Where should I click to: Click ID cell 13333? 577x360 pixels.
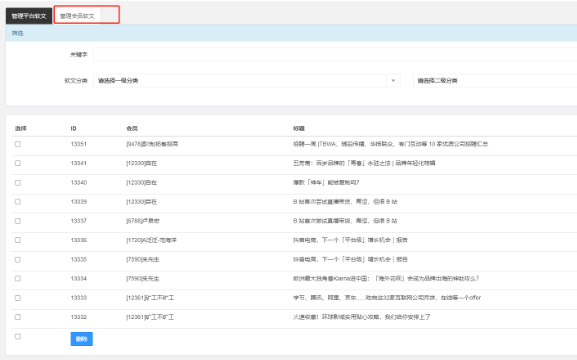click(79, 298)
